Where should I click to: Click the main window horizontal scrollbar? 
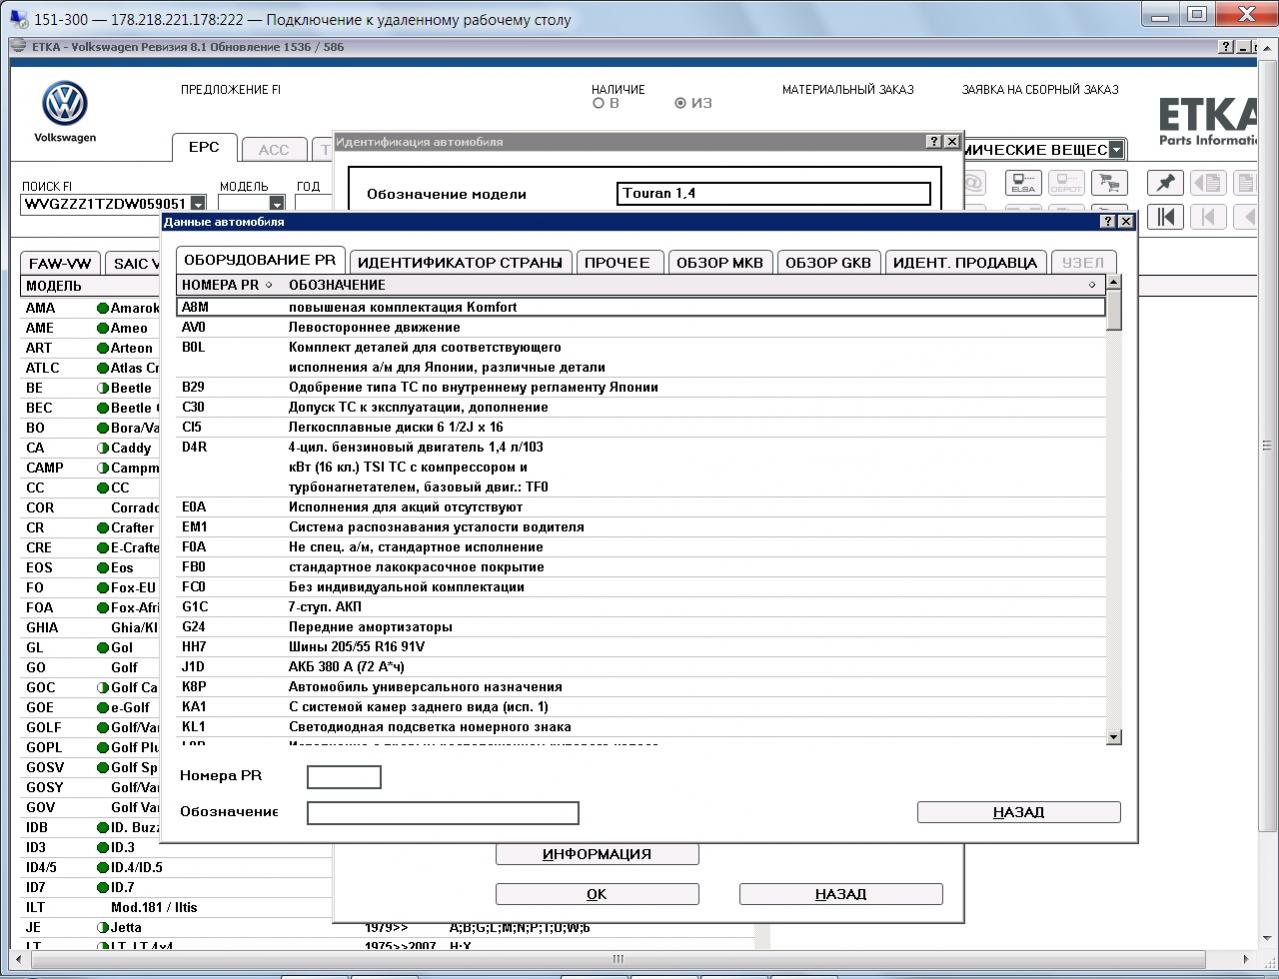(617, 959)
